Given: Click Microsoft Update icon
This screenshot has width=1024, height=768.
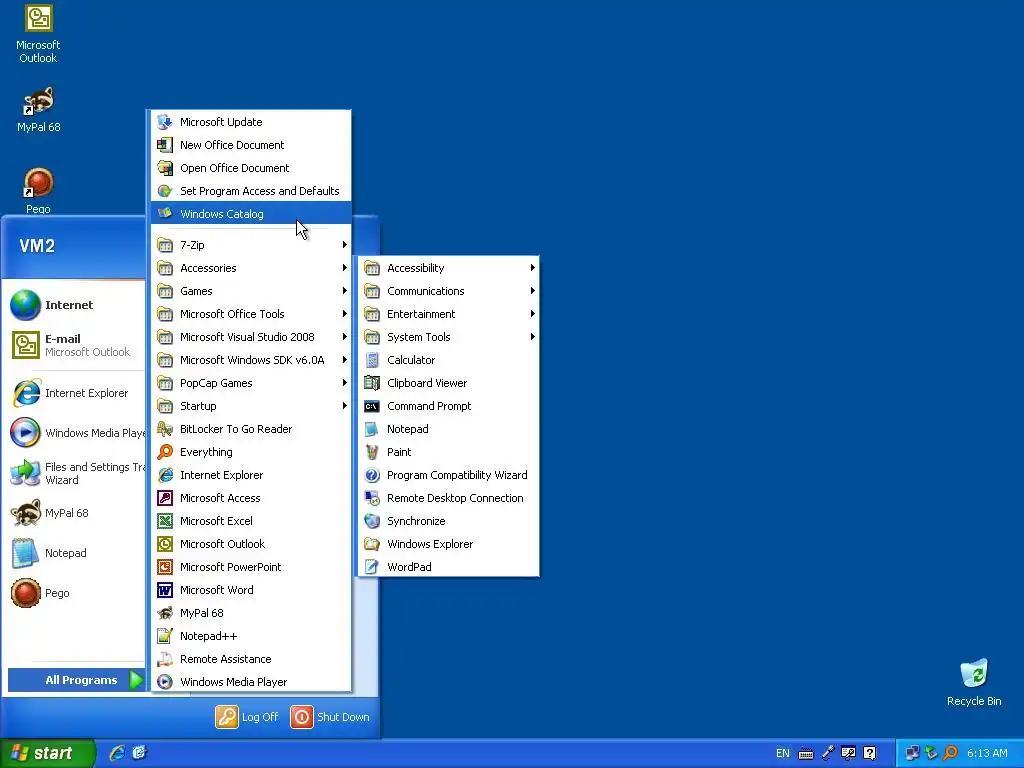Looking at the screenshot, I should click(165, 121).
